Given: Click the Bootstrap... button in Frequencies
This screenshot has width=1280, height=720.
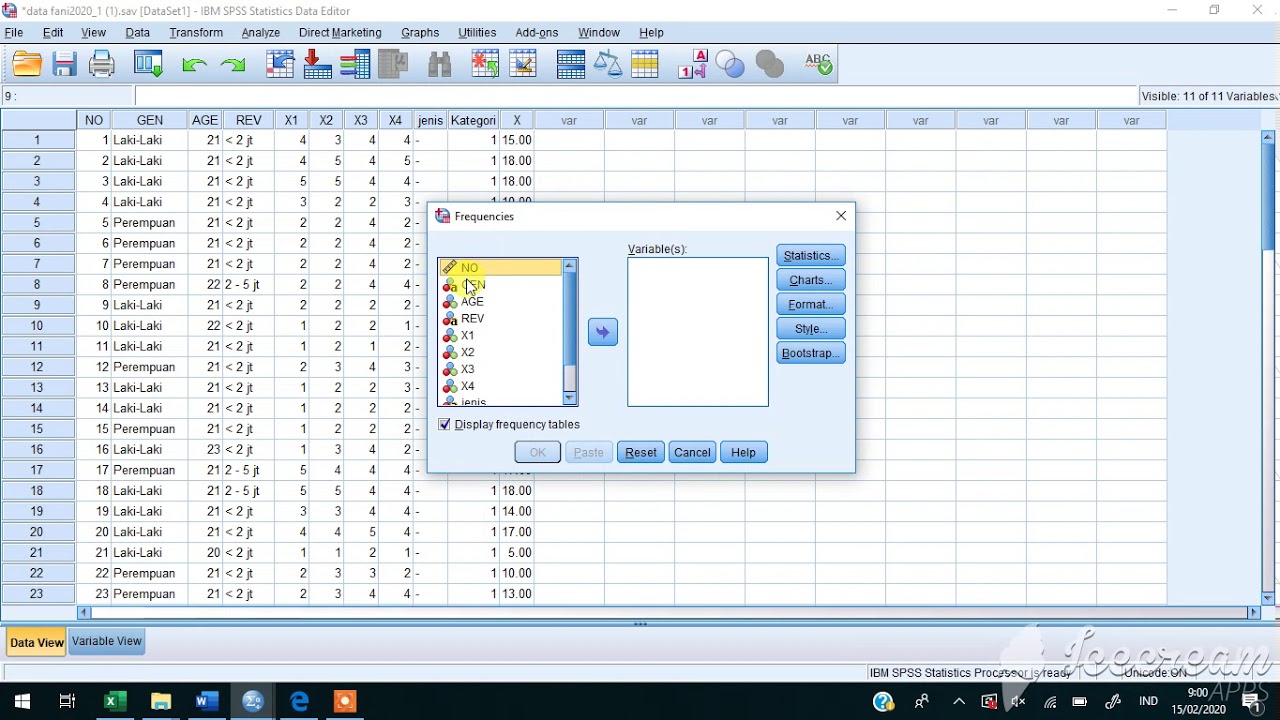Looking at the screenshot, I should (x=811, y=353).
